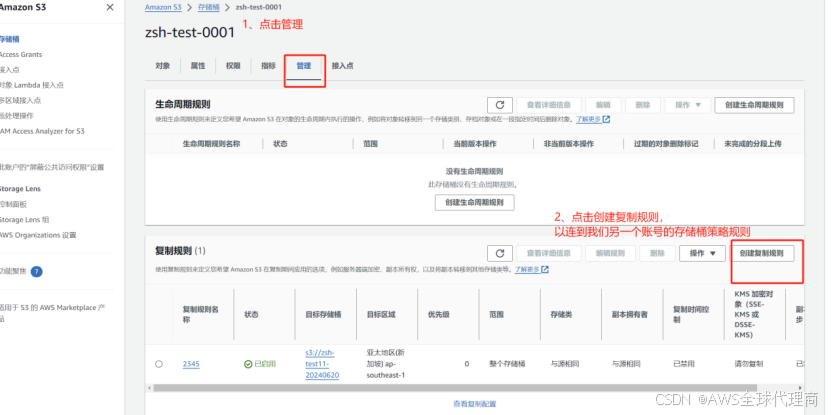Open external link icon after lifecycle 了解更多
This screenshot has height=415, width=831.
[606, 119]
